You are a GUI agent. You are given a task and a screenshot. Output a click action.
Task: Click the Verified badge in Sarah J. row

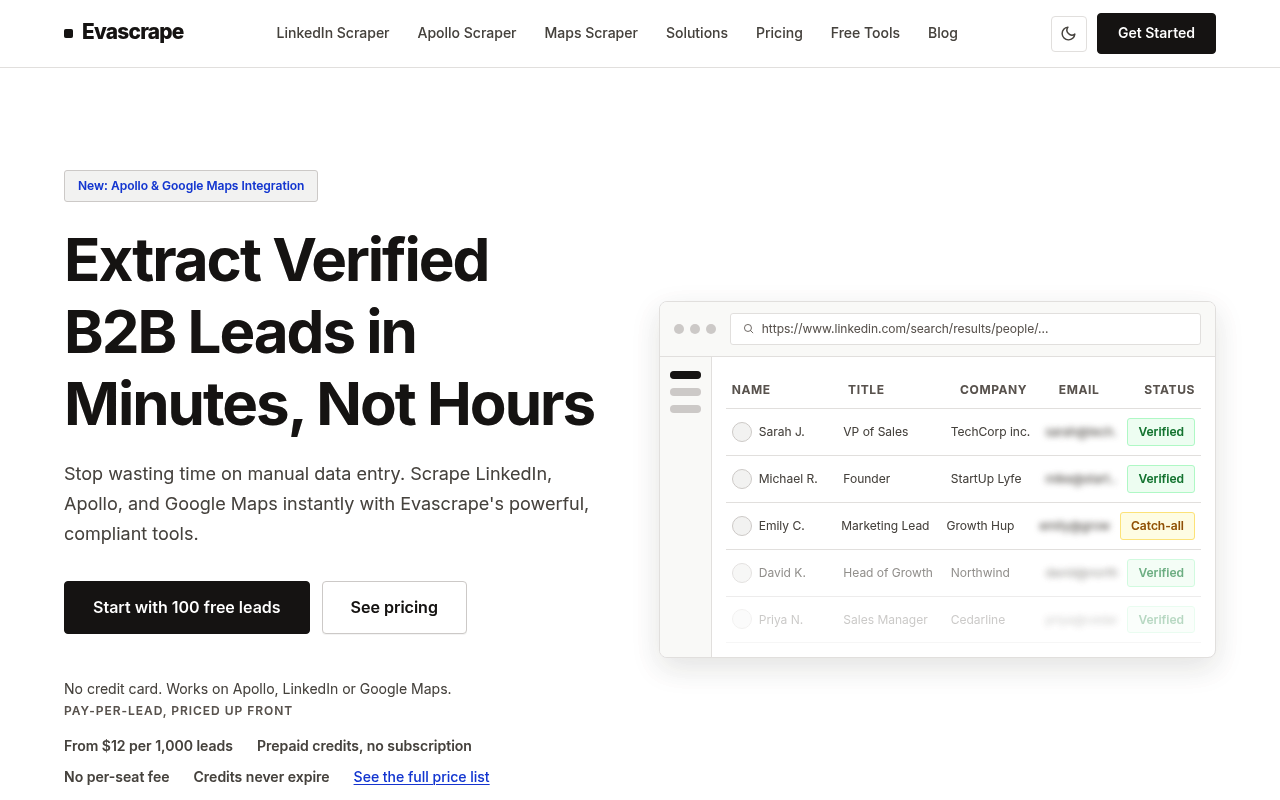(1161, 432)
